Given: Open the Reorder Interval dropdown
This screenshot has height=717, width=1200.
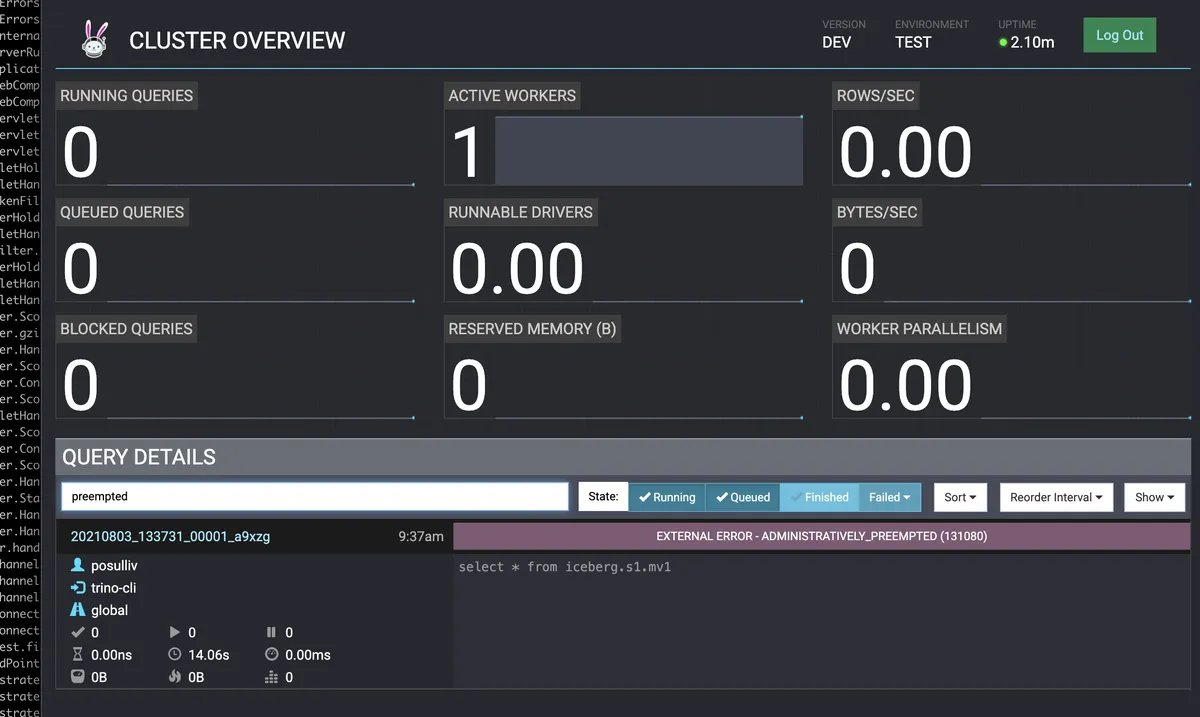Looking at the screenshot, I should [x=1056, y=497].
